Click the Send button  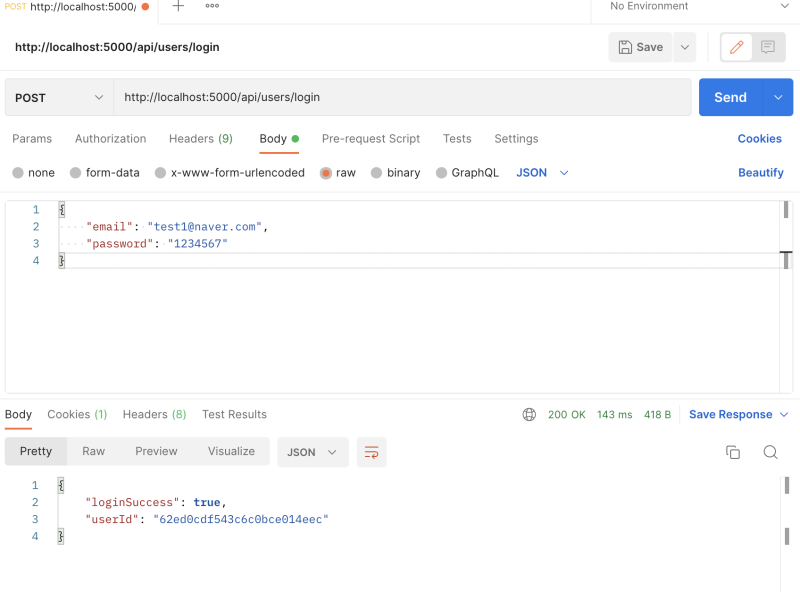[729, 97]
